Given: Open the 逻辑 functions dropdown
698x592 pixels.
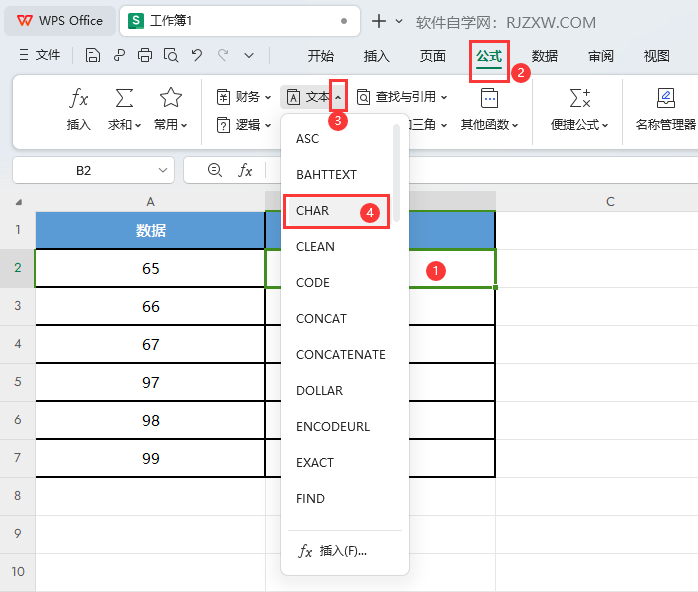Looking at the screenshot, I should coord(243,125).
